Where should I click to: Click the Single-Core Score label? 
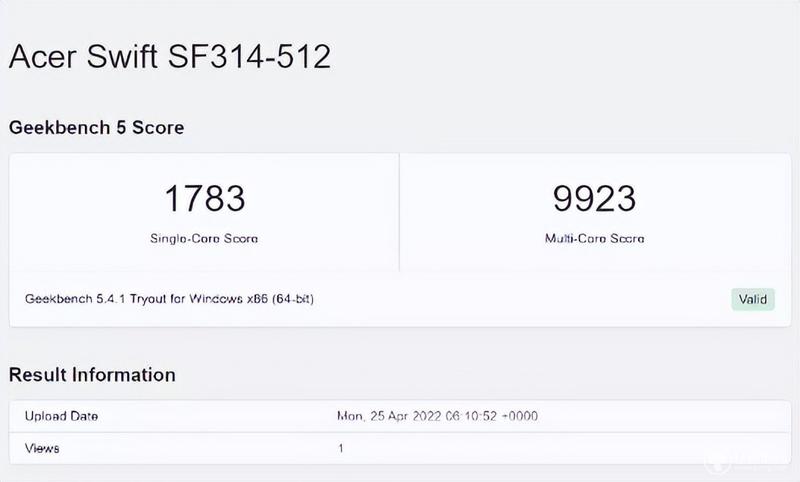(204, 238)
